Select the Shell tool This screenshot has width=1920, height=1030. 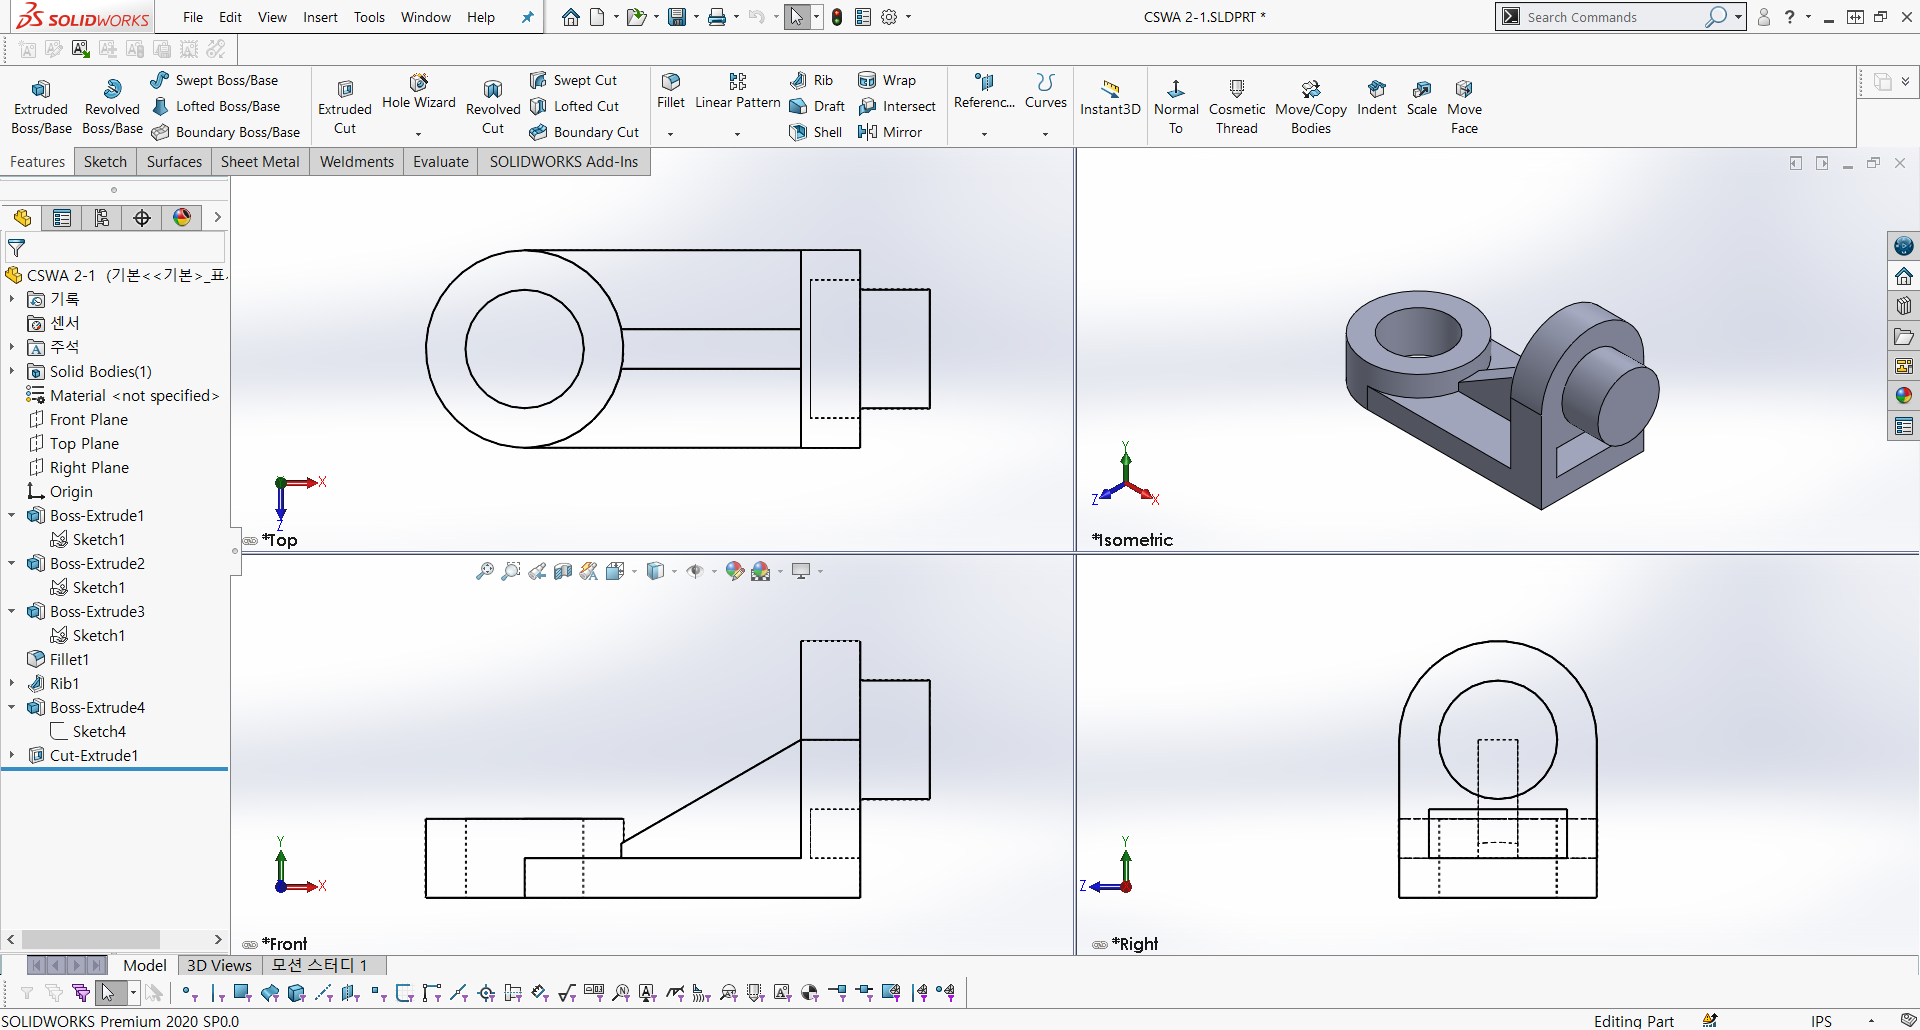[x=815, y=132]
